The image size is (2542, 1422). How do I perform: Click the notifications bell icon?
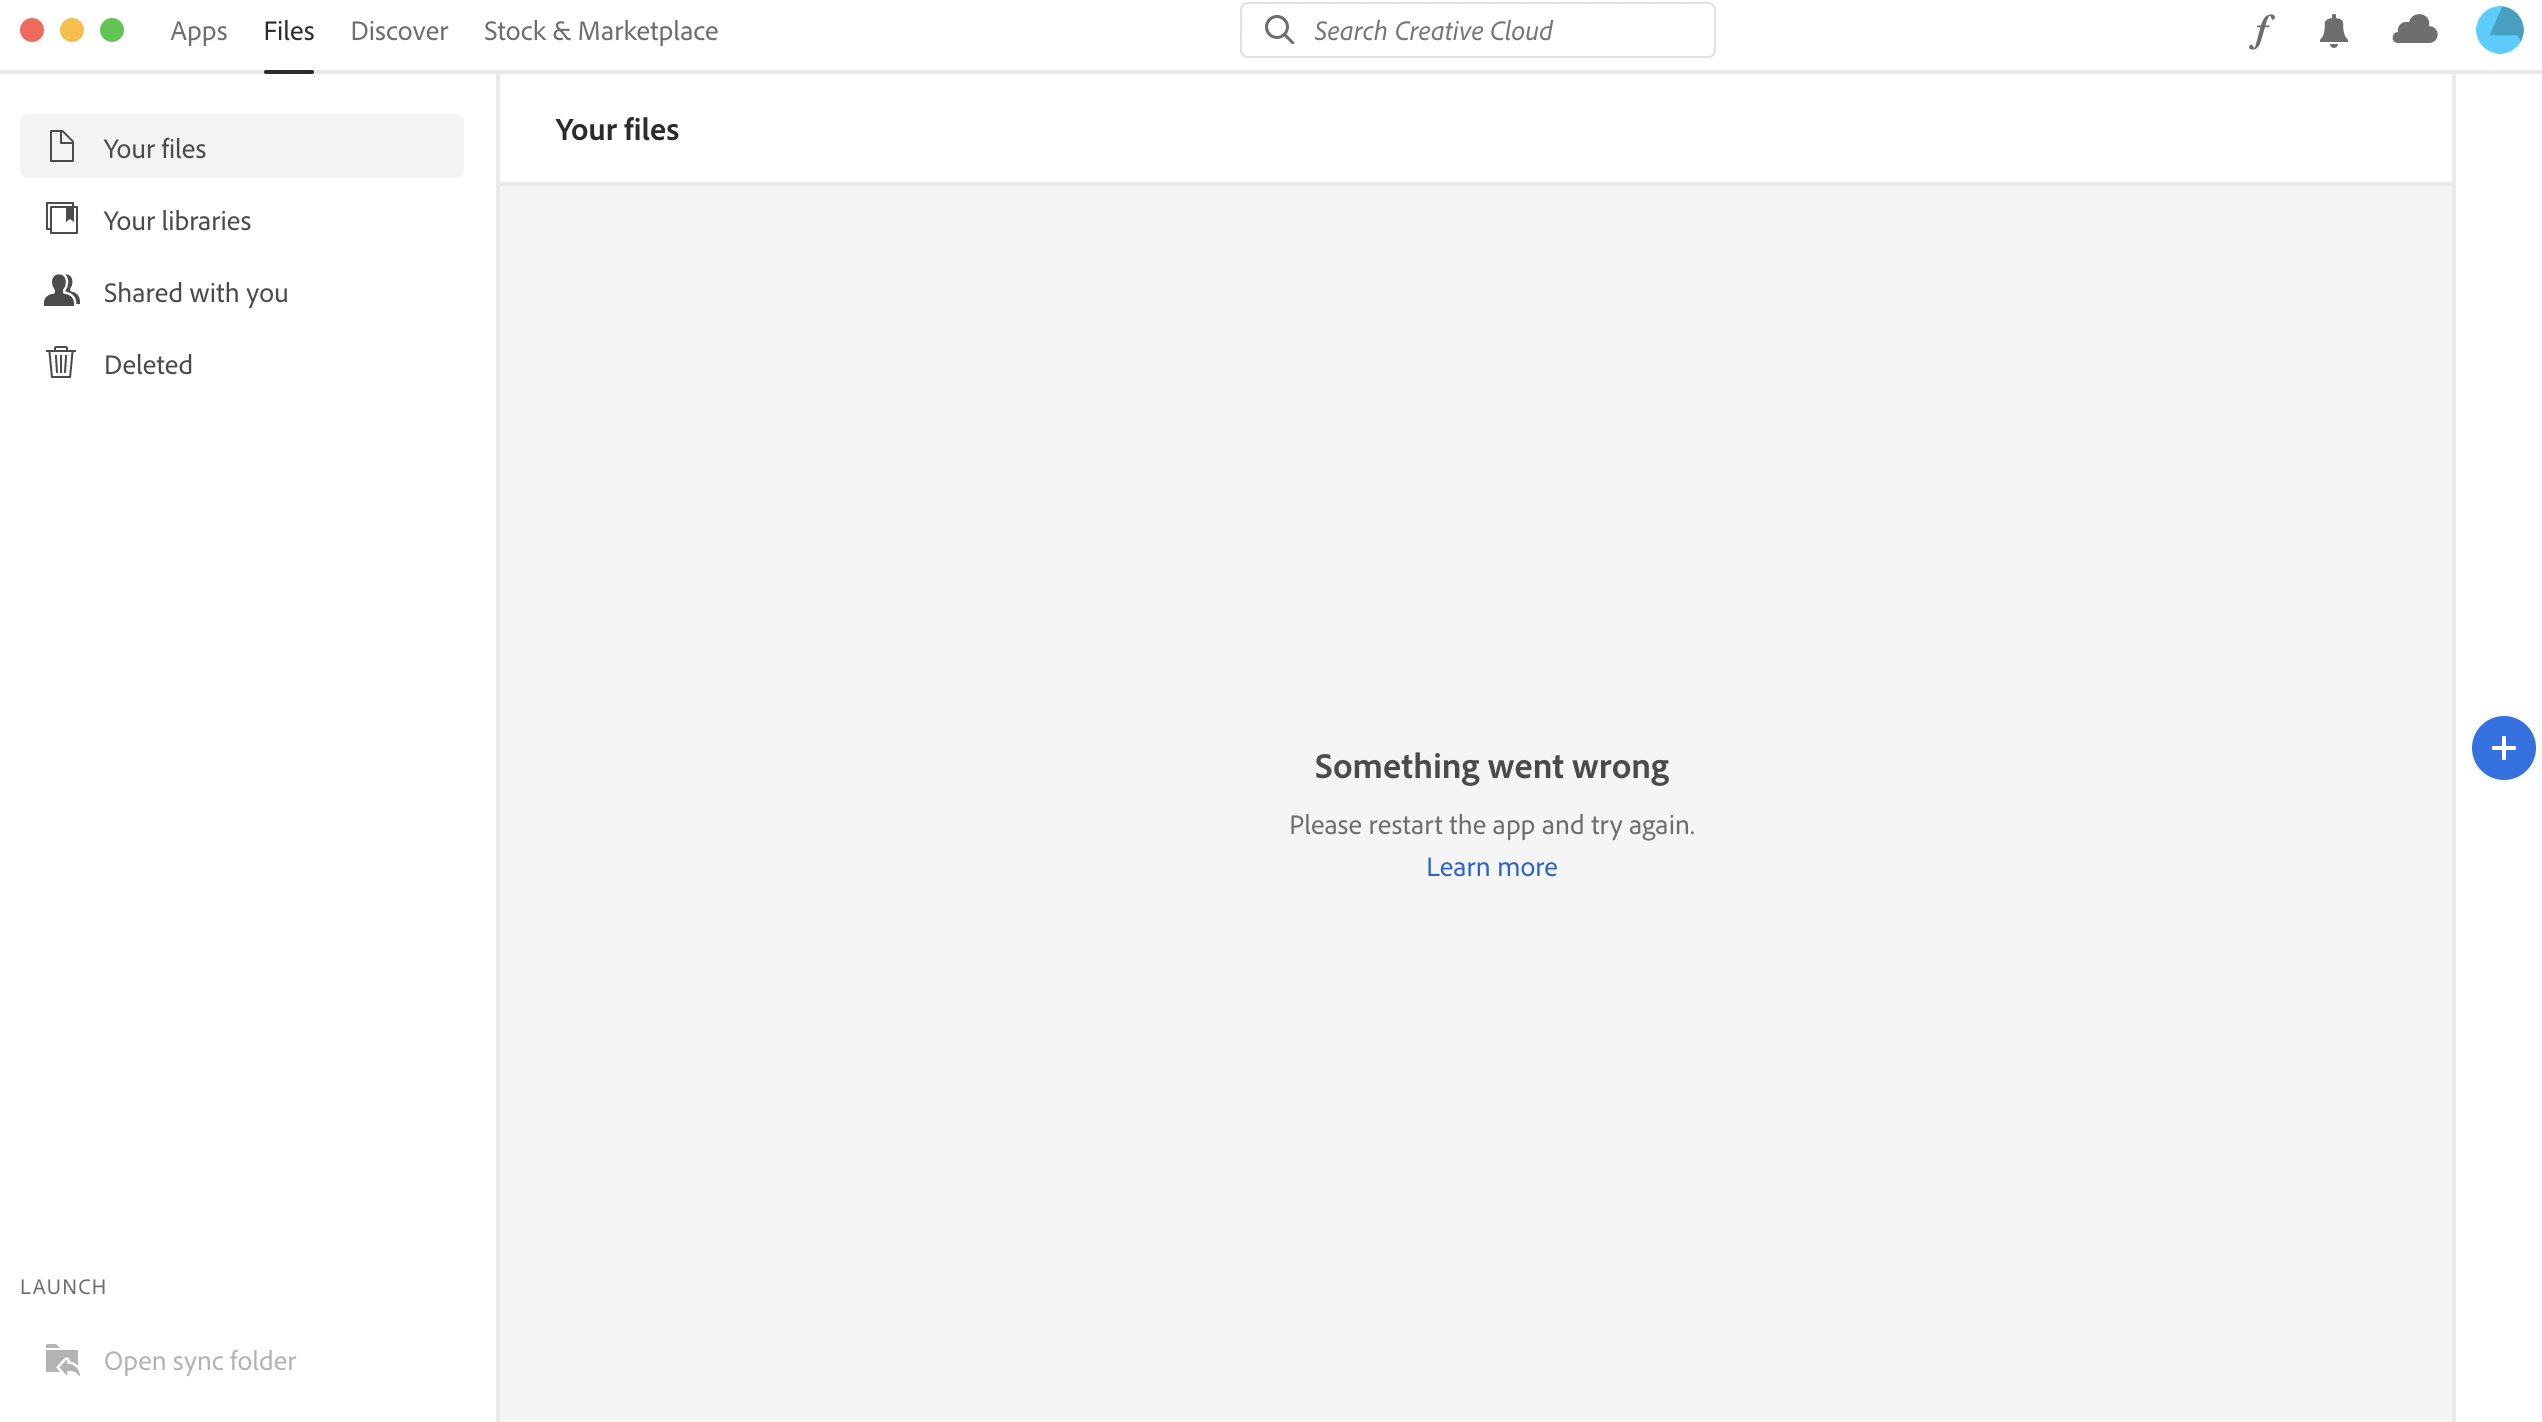(x=2333, y=31)
